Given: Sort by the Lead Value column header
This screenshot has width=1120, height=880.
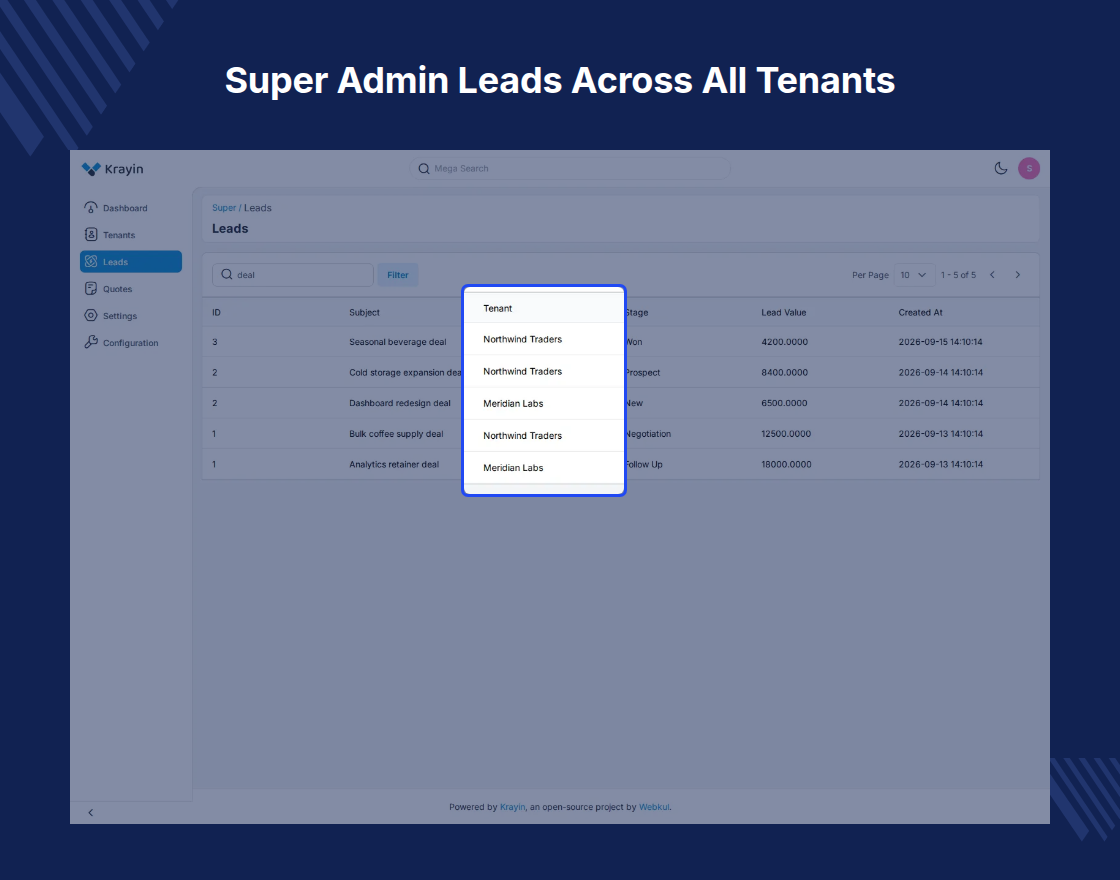Looking at the screenshot, I should (784, 312).
